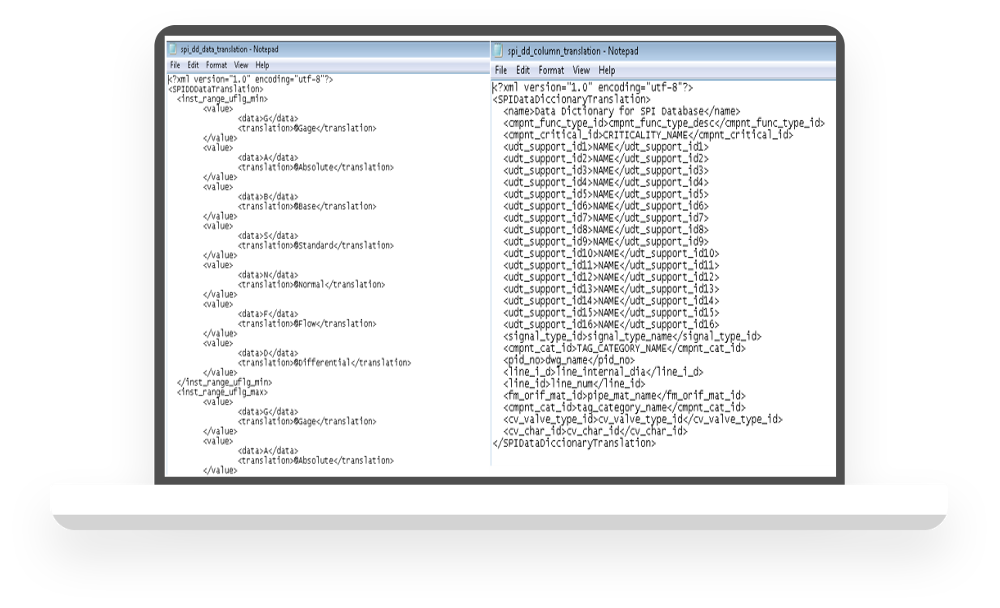
Task: Open Format menu in spi_dd_column_translation Notepad
Action: 551,71
